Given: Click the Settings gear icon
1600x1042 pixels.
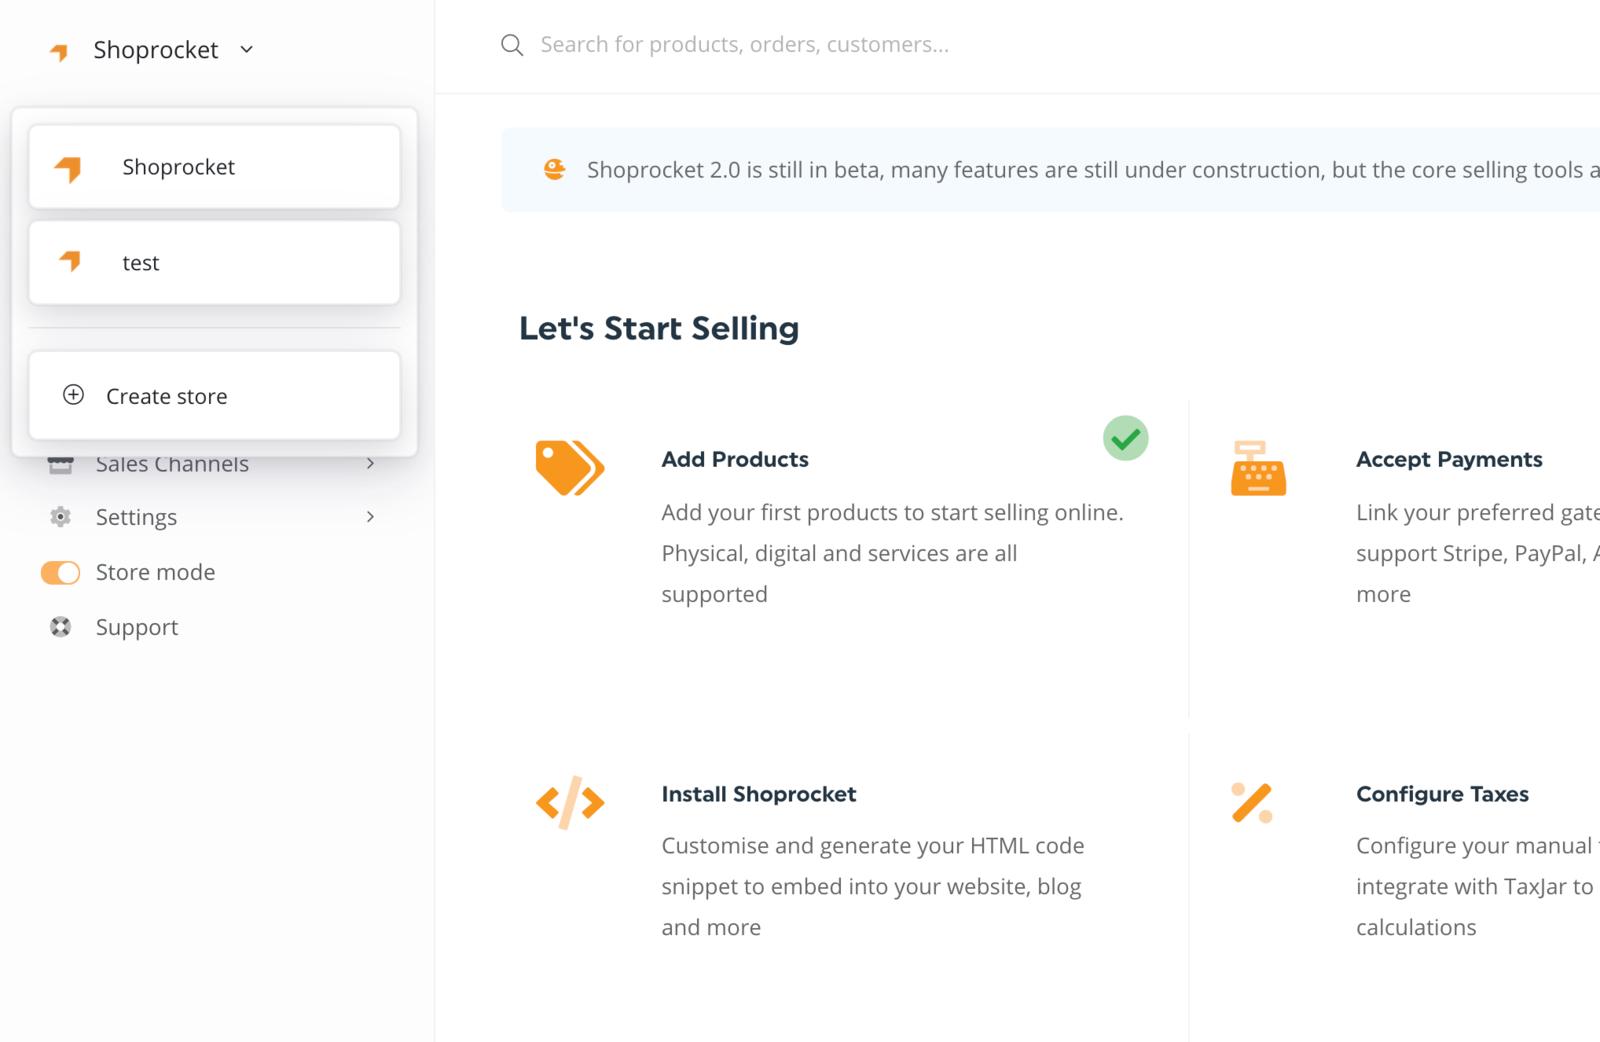Looking at the screenshot, I should [x=61, y=517].
